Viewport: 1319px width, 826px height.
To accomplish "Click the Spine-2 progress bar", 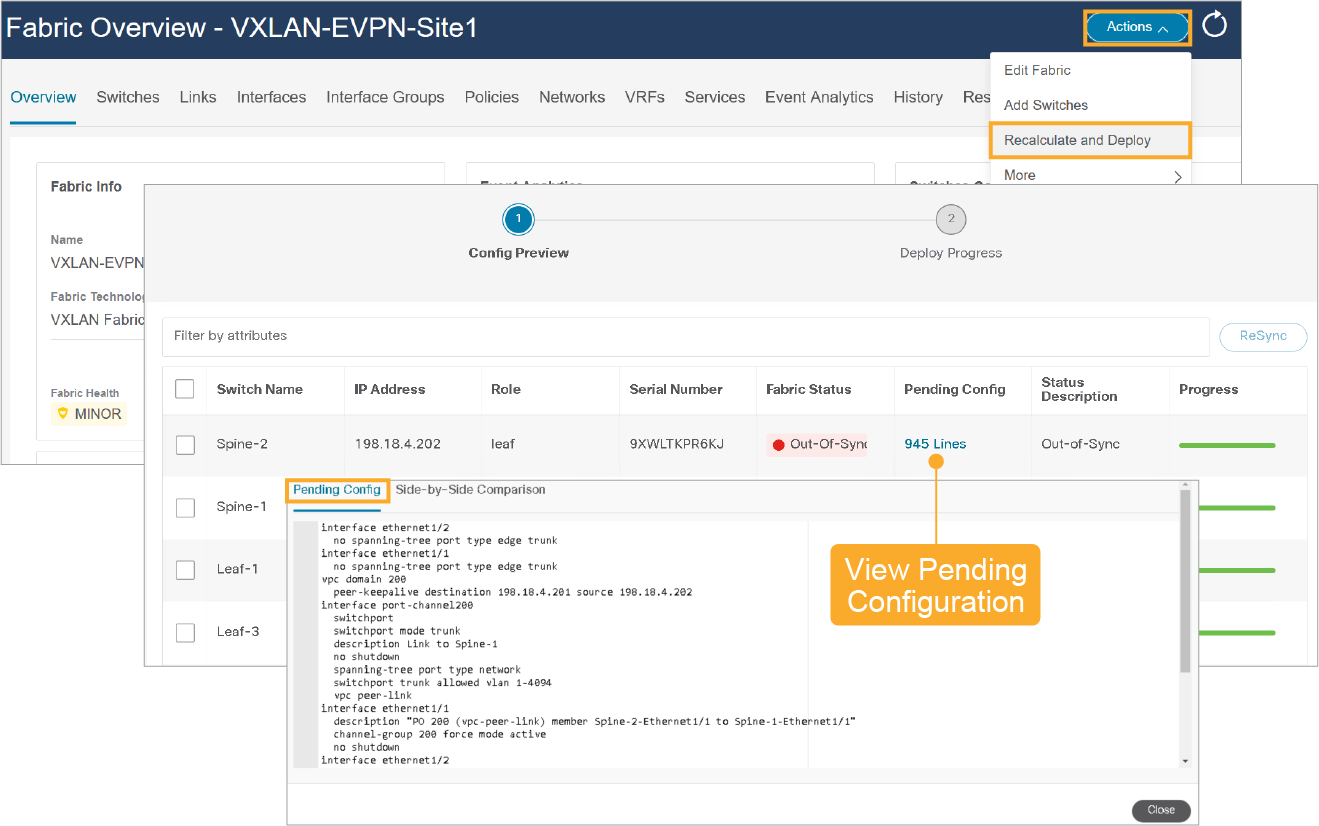I will coord(1227,445).
